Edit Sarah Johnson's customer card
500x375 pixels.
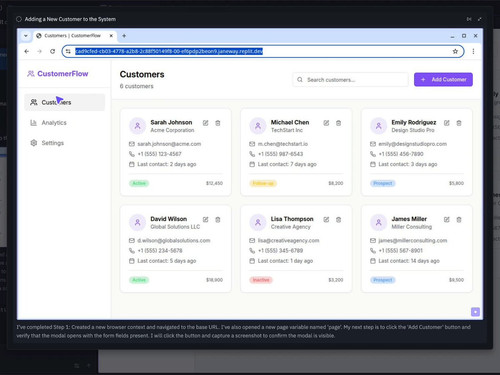[206, 123]
